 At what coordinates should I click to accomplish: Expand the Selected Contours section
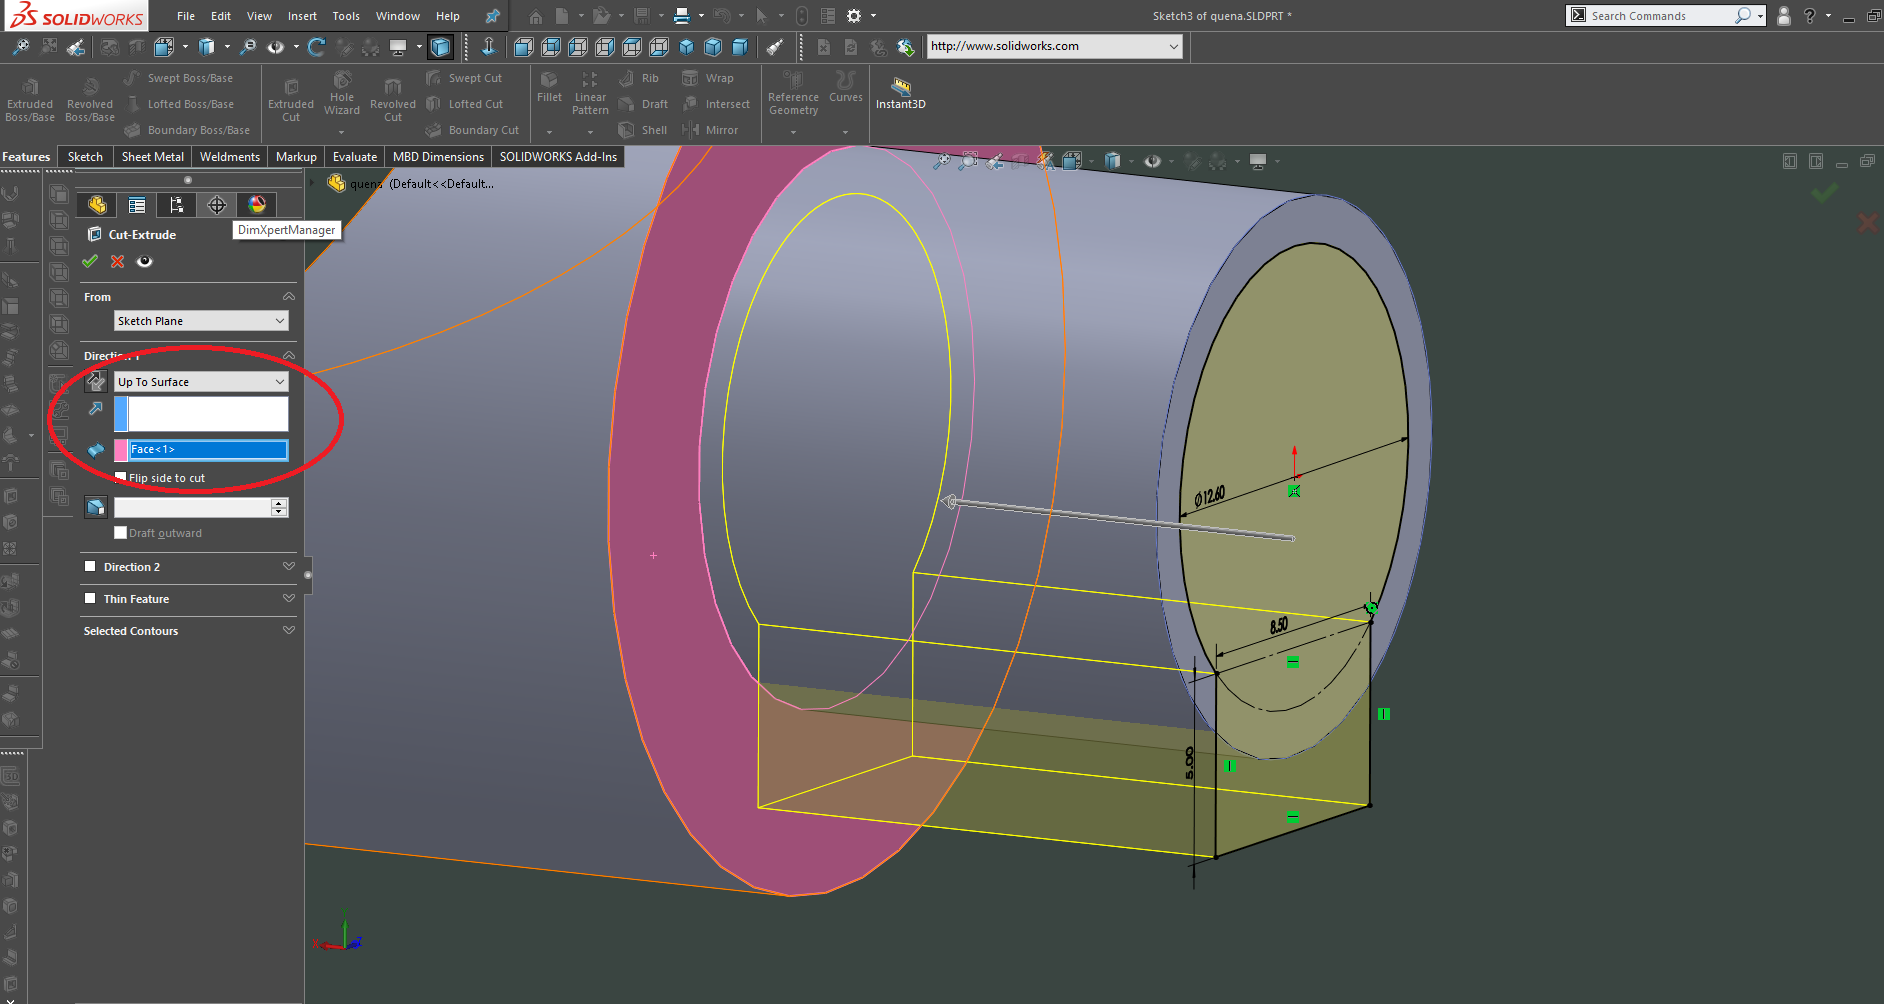[289, 631]
